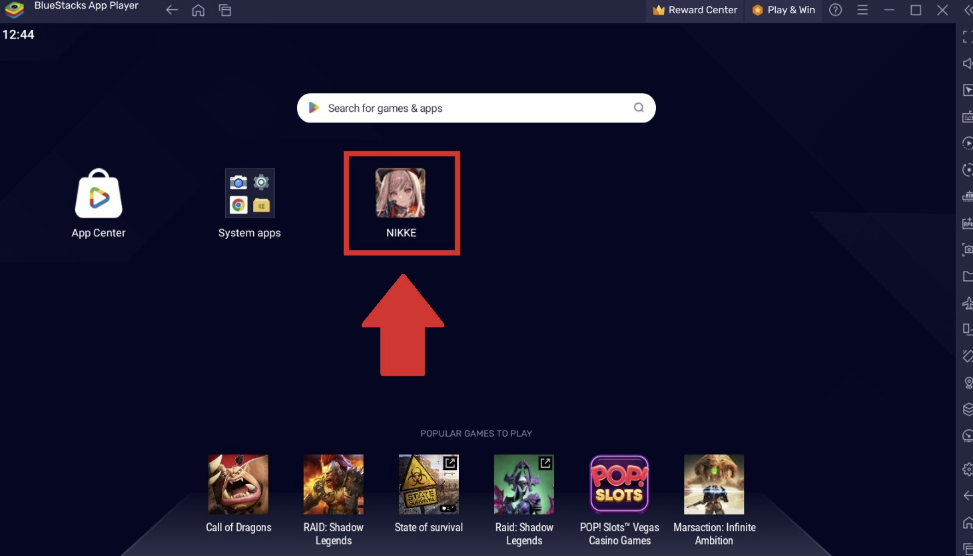The width and height of the screenshot is (973, 556).
Task: Click the search field for games & apps
Action: pyautogui.click(x=476, y=108)
